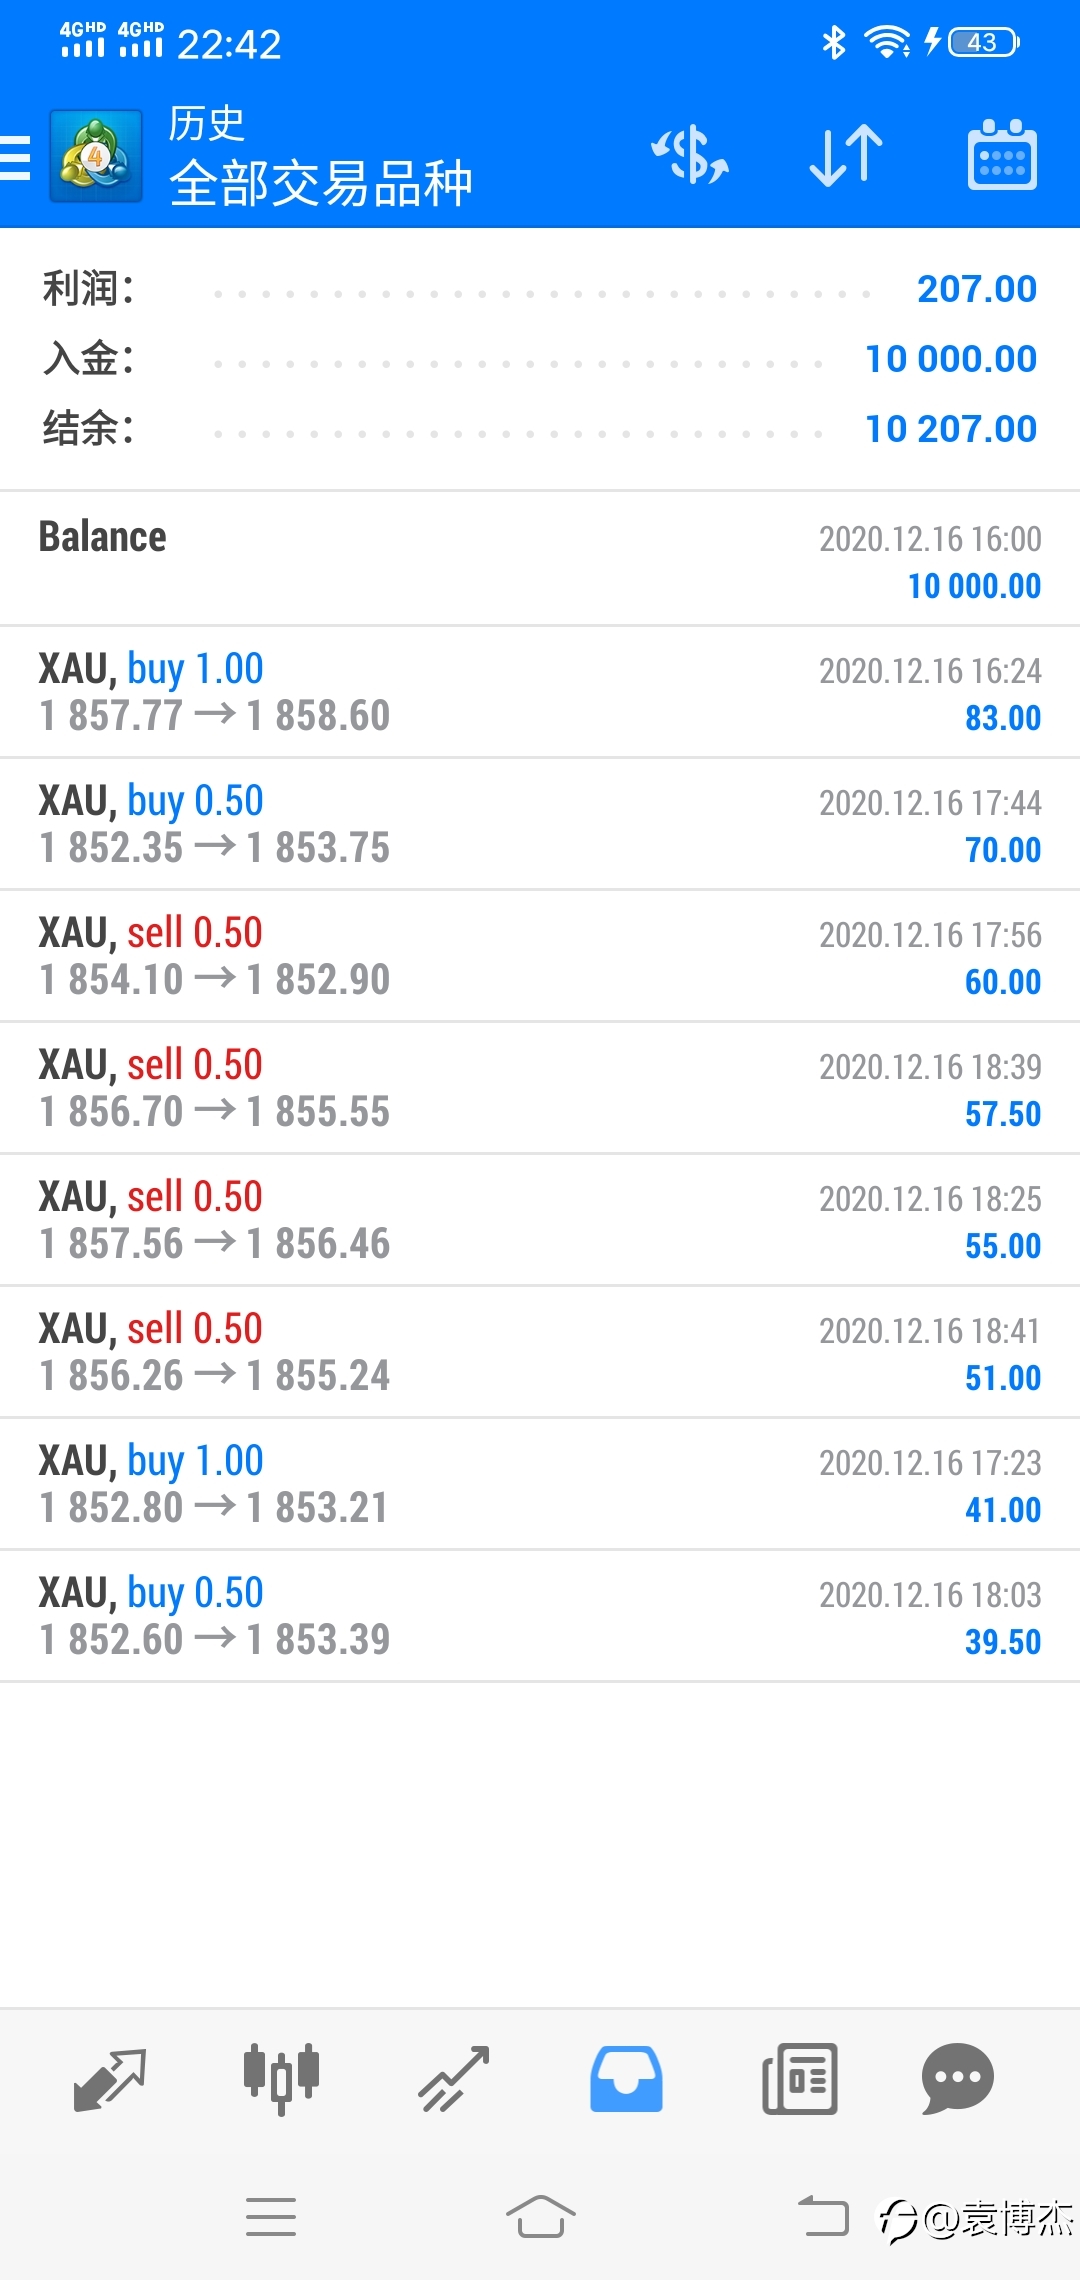Switch to the Quotes tab icon

(x=110, y=2079)
